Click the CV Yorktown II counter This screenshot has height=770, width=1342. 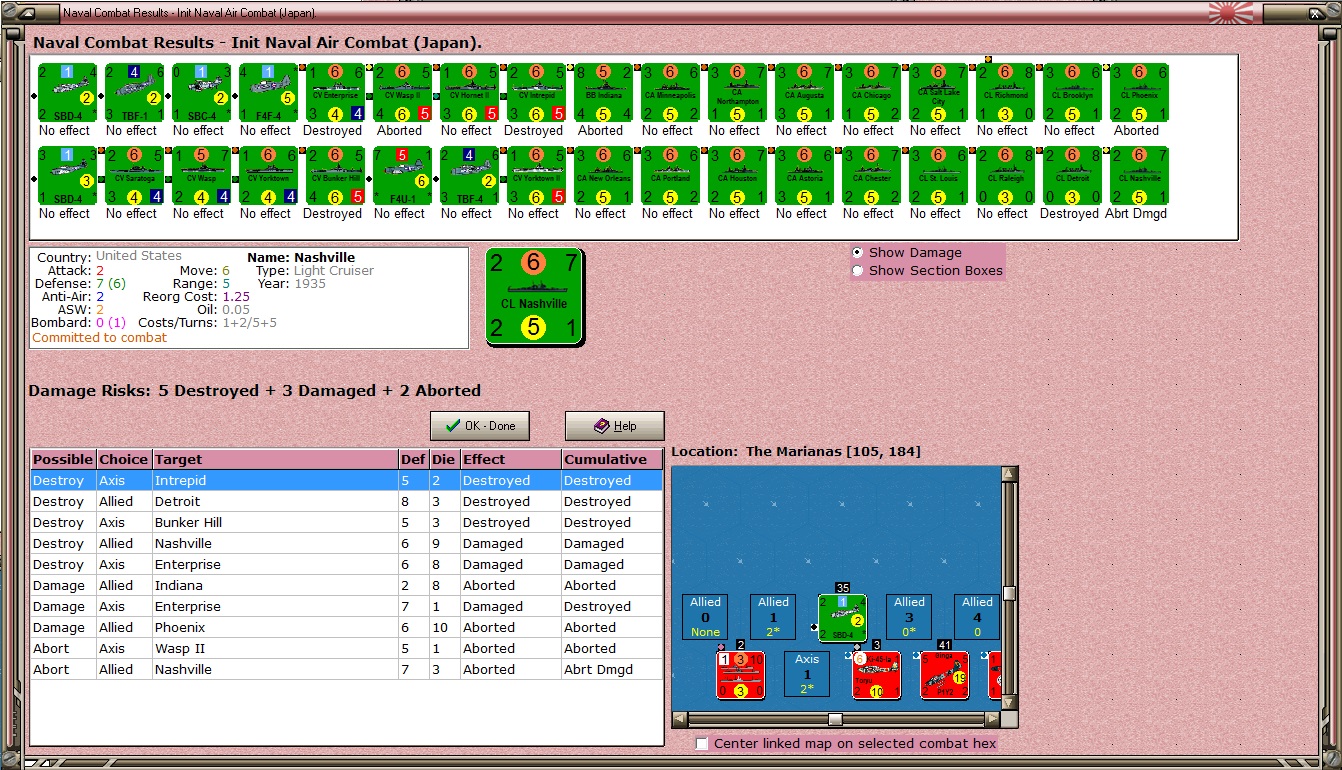tap(535, 176)
